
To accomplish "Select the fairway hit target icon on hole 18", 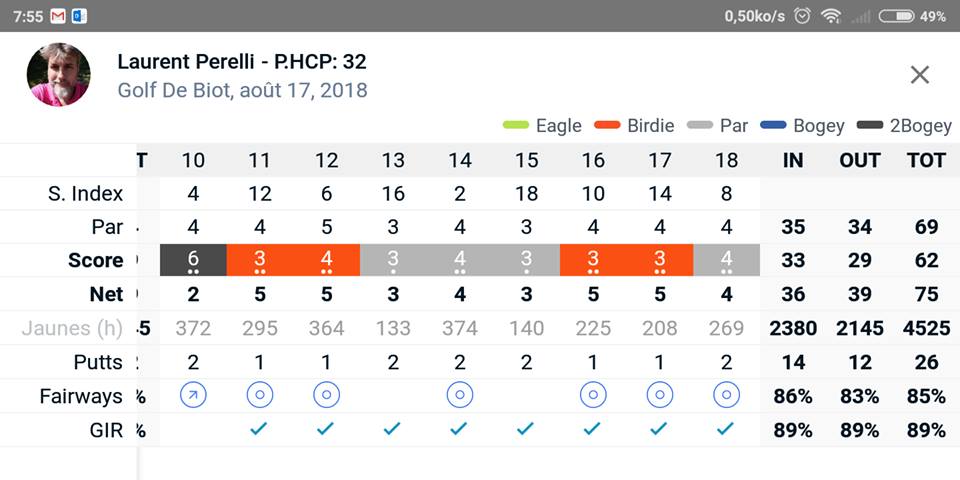I will [x=727, y=396].
